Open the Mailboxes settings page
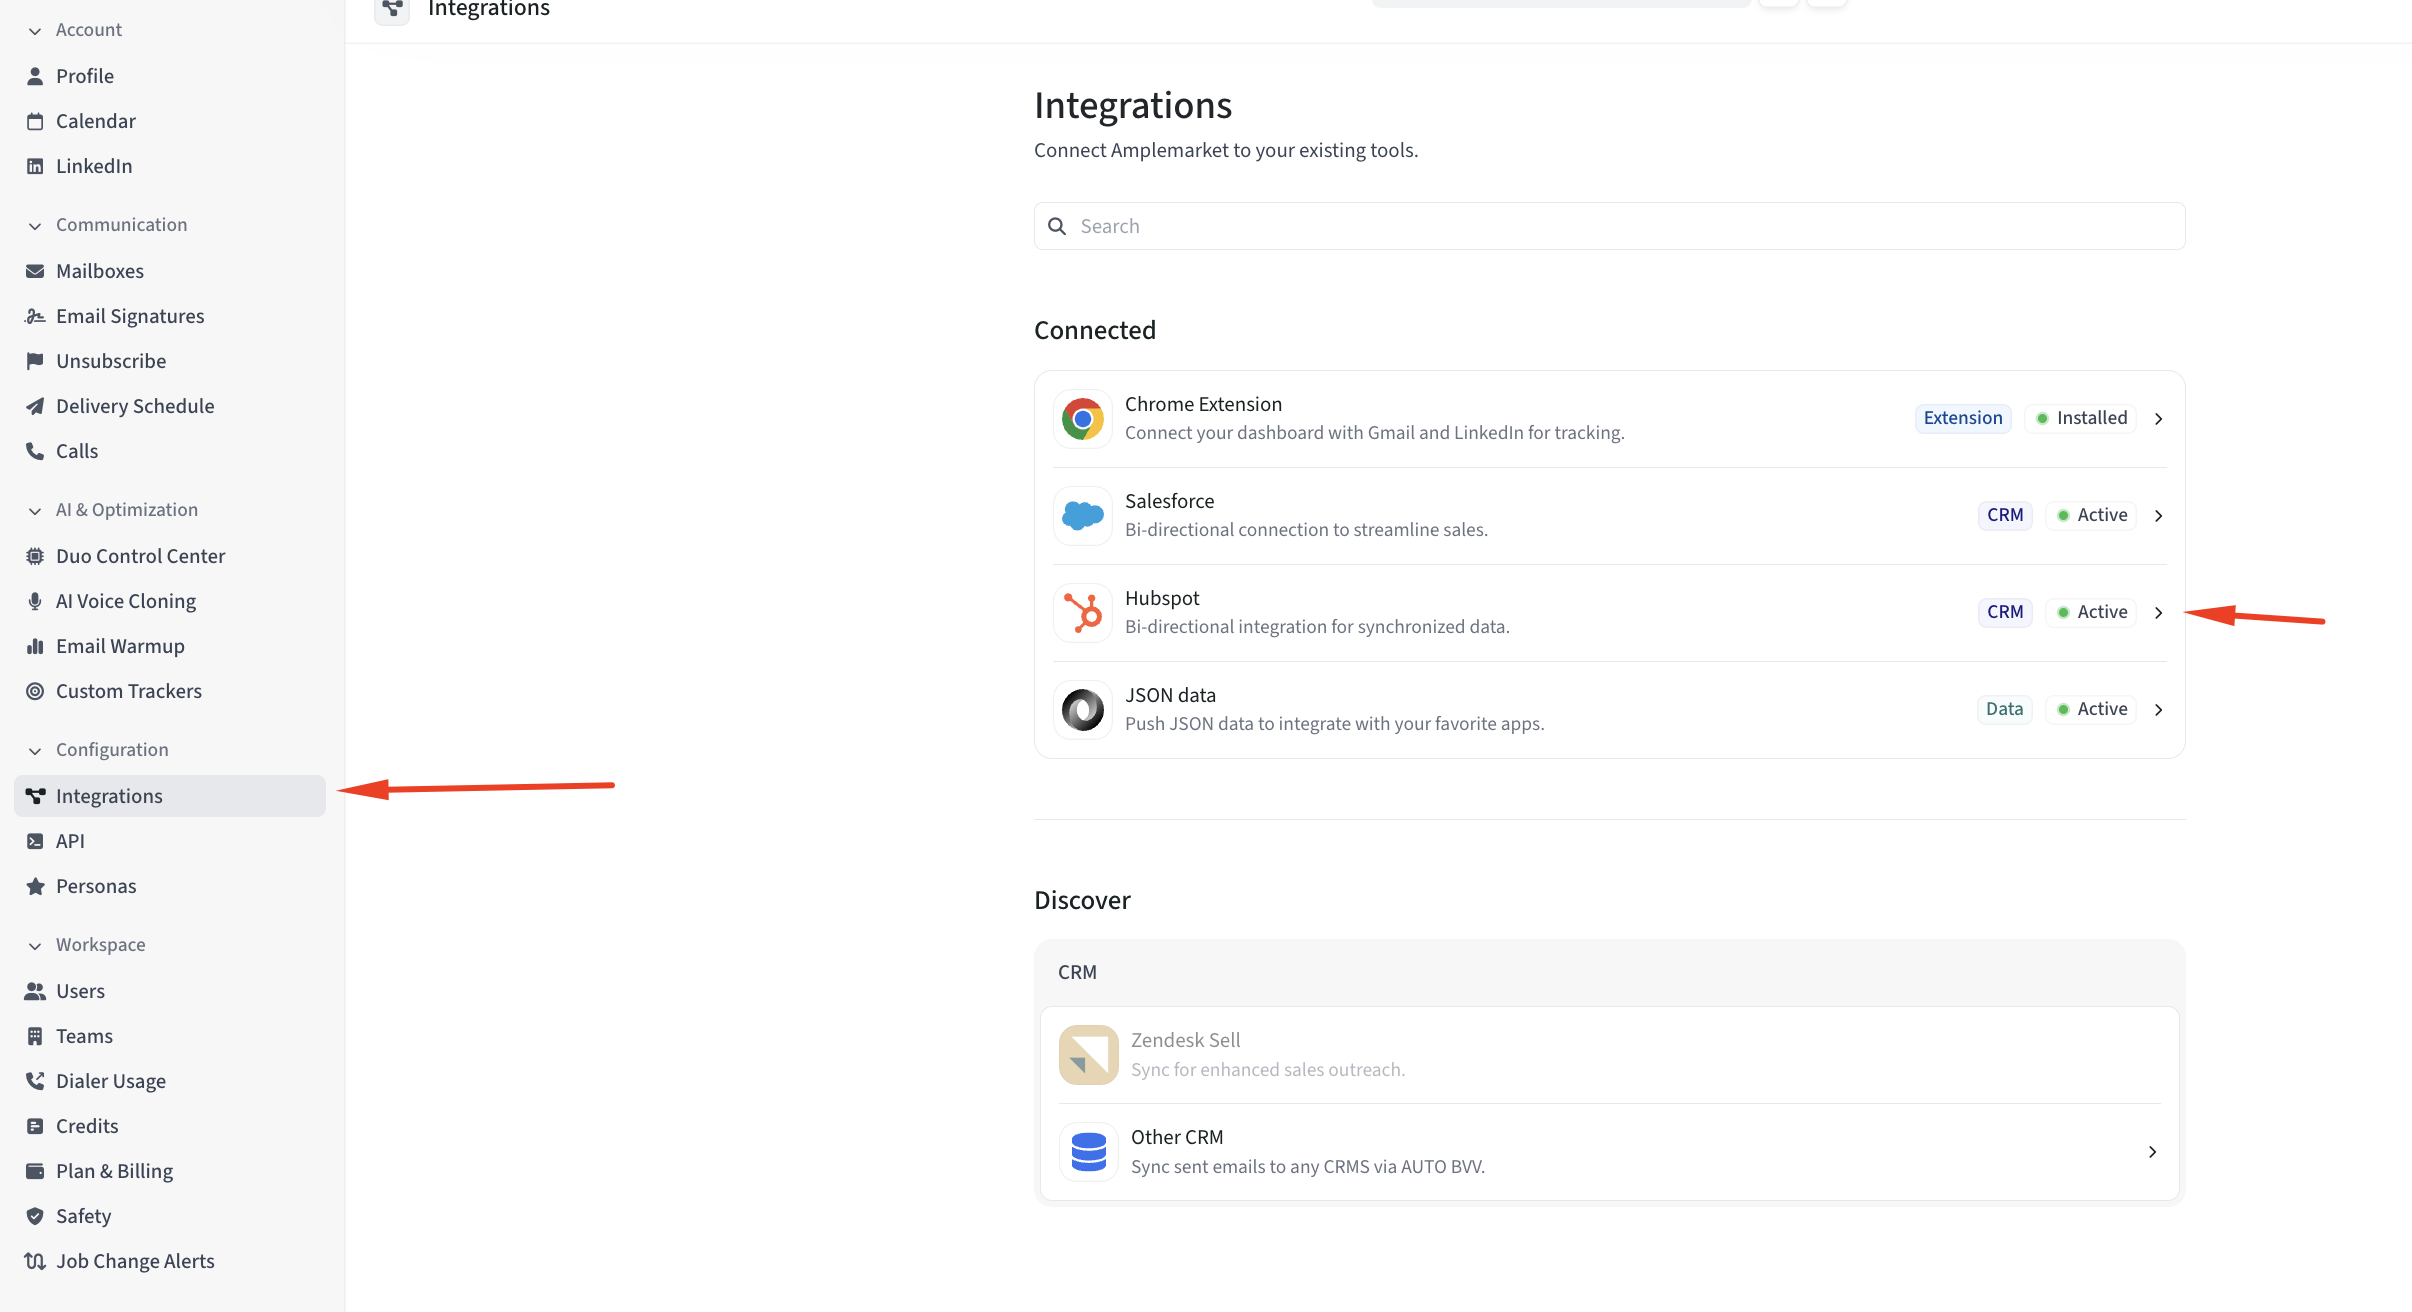The width and height of the screenshot is (2412, 1312). coord(100,271)
